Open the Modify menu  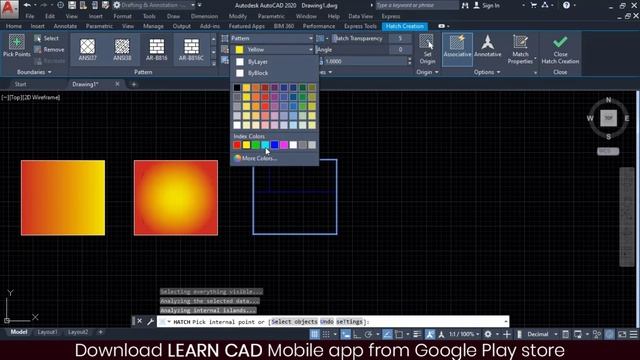coord(238,16)
